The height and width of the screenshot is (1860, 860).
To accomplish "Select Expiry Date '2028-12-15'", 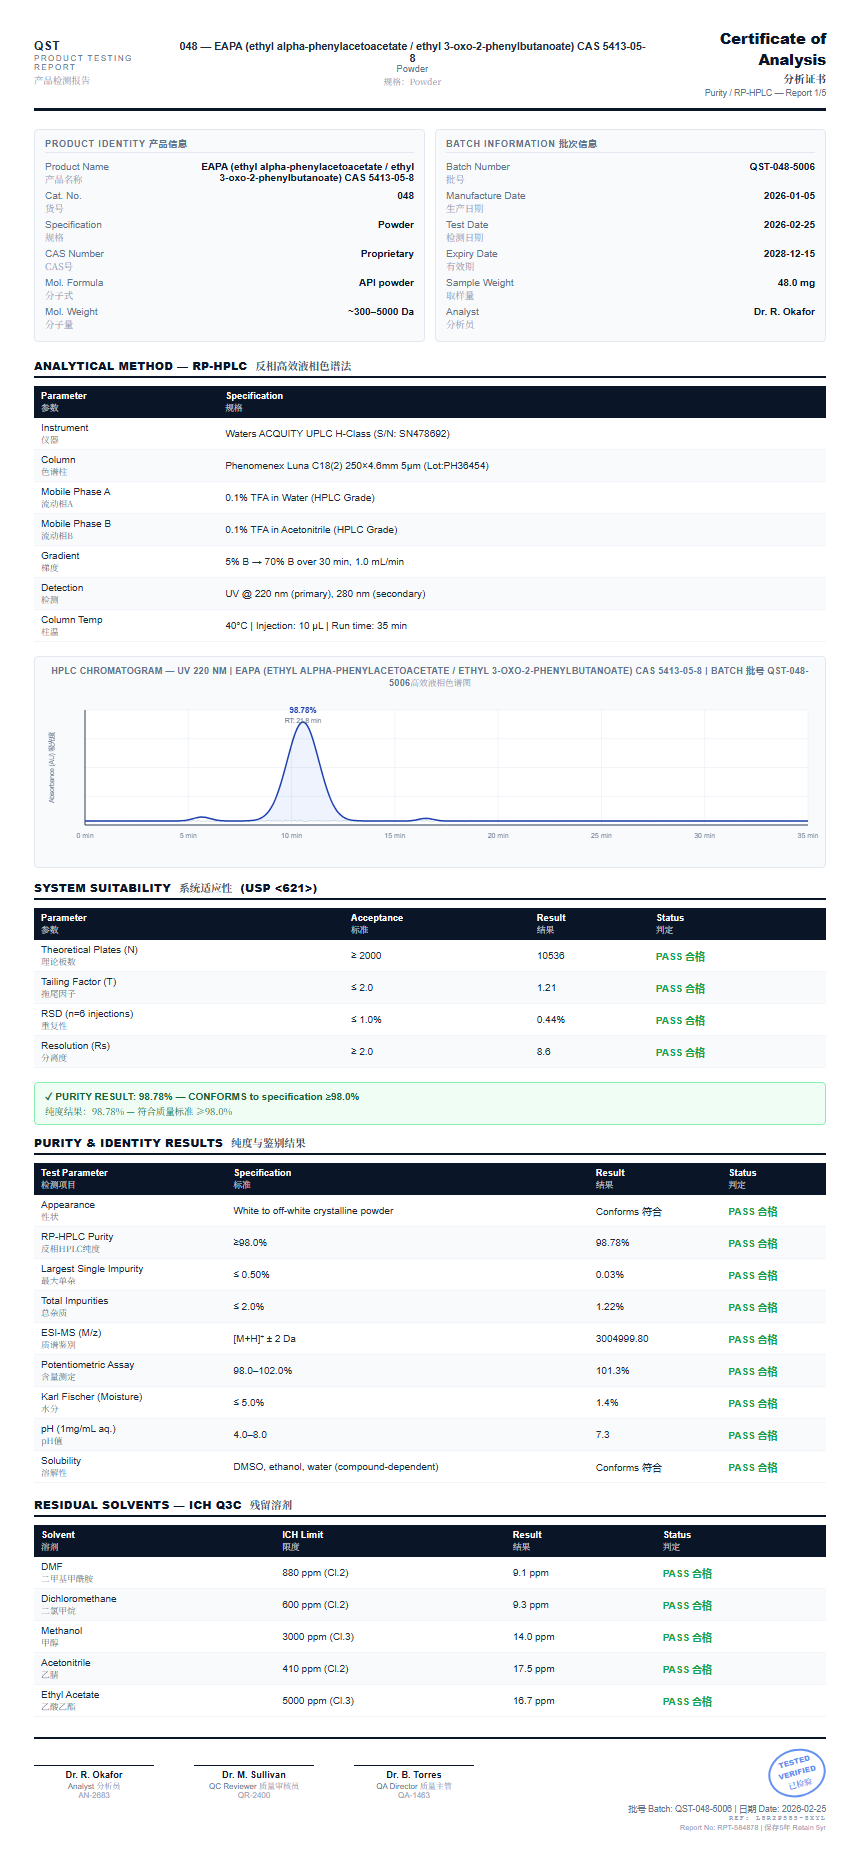I will [x=789, y=254].
